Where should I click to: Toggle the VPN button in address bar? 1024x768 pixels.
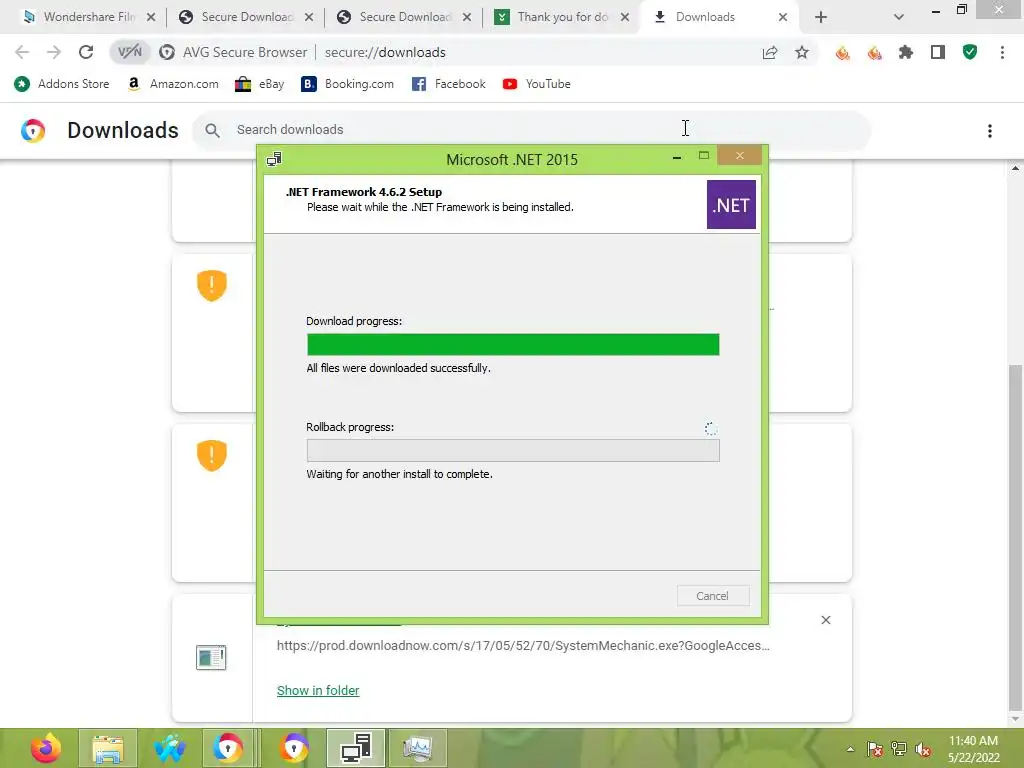click(x=129, y=52)
